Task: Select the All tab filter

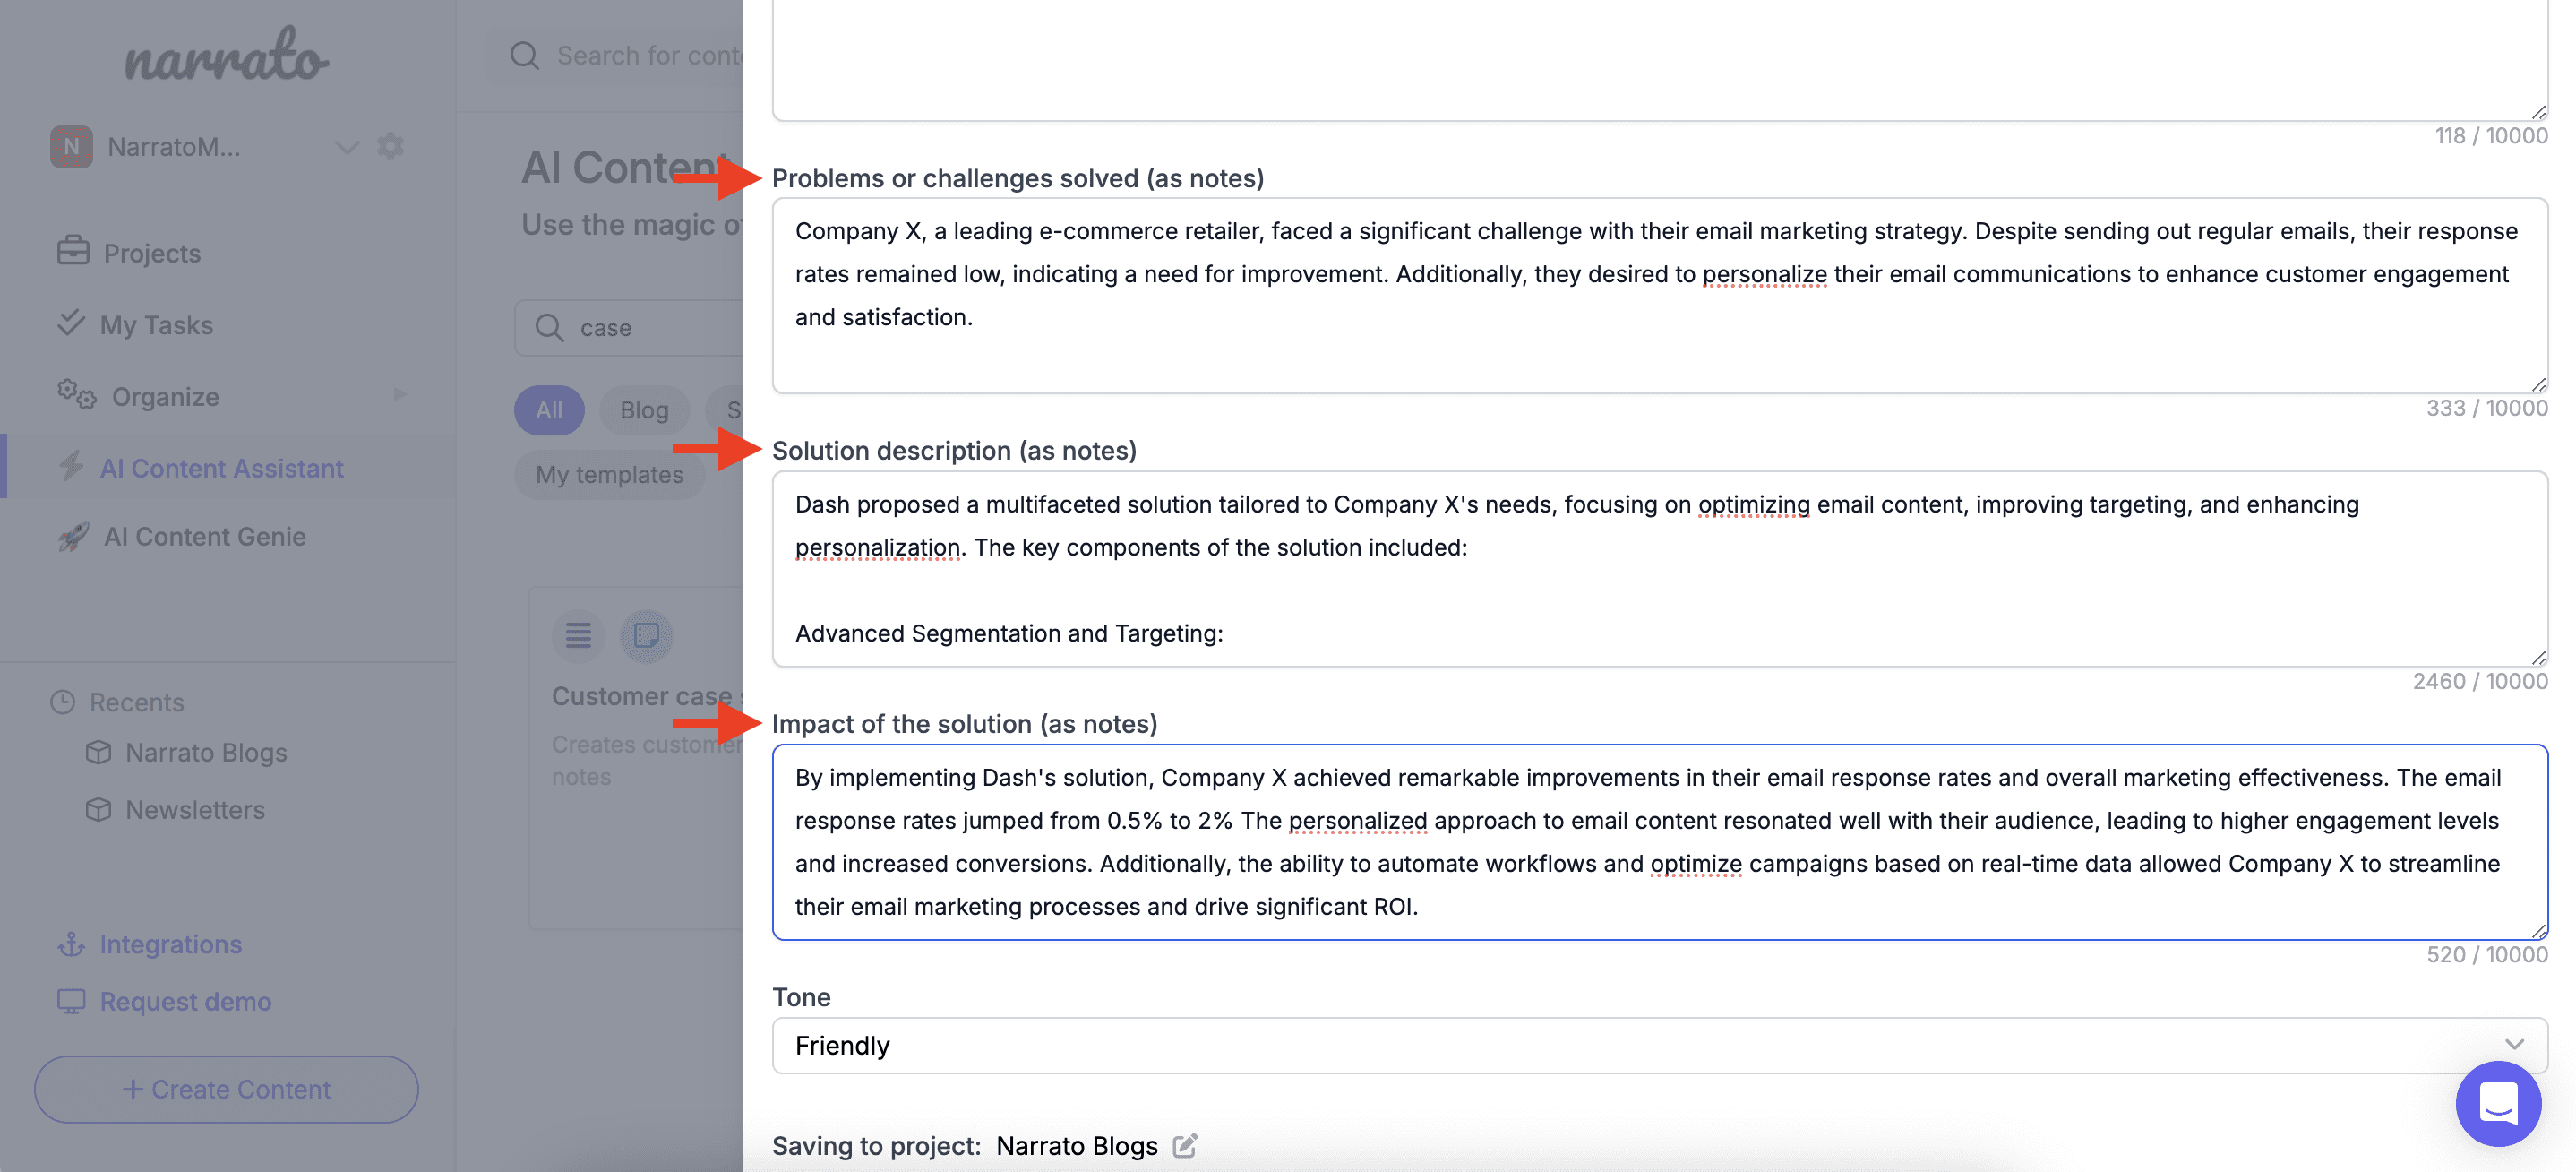Action: (x=549, y=408)
